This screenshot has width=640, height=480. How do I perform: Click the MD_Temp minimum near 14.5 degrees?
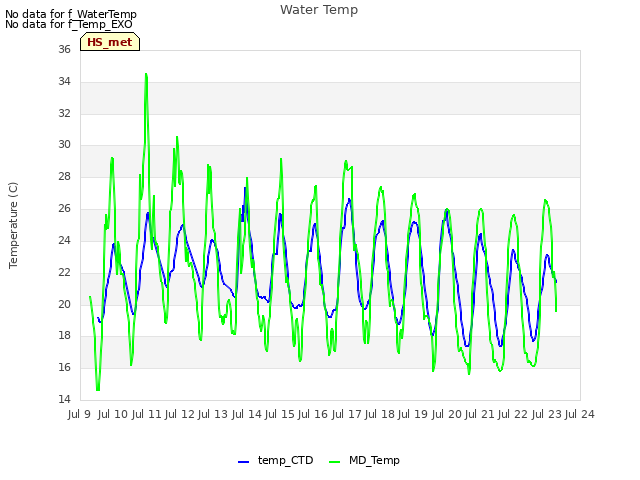click(98, 389)
